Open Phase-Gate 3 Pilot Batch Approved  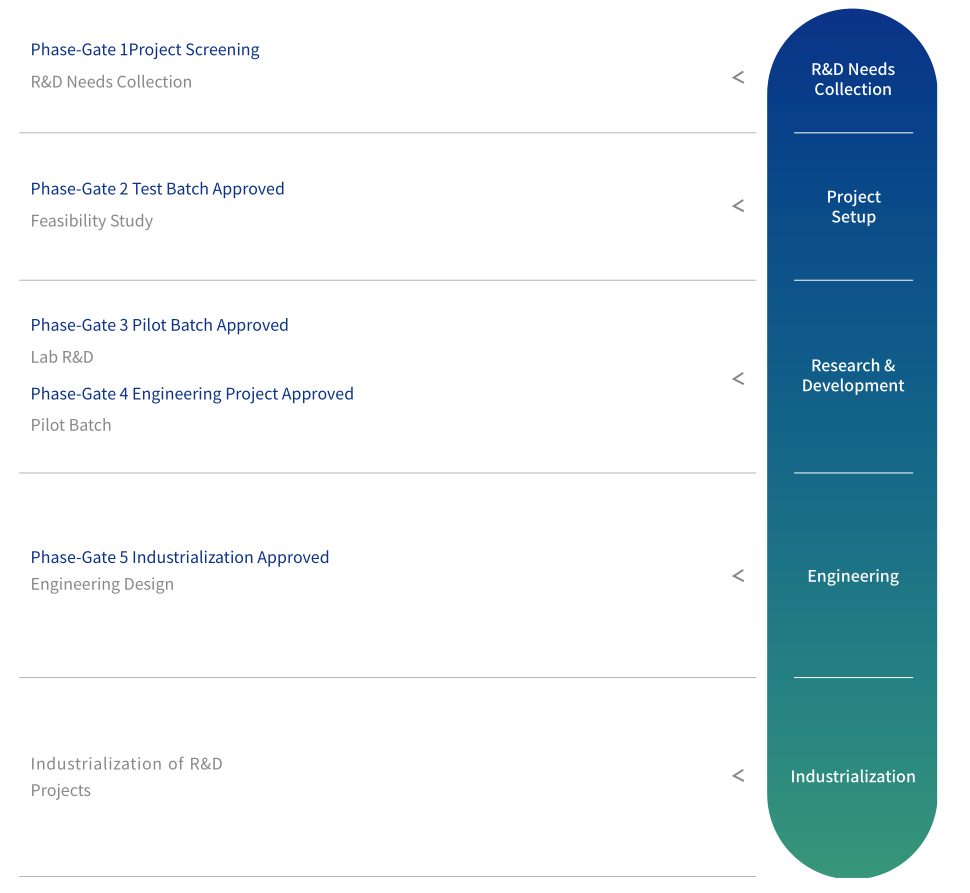159,325
